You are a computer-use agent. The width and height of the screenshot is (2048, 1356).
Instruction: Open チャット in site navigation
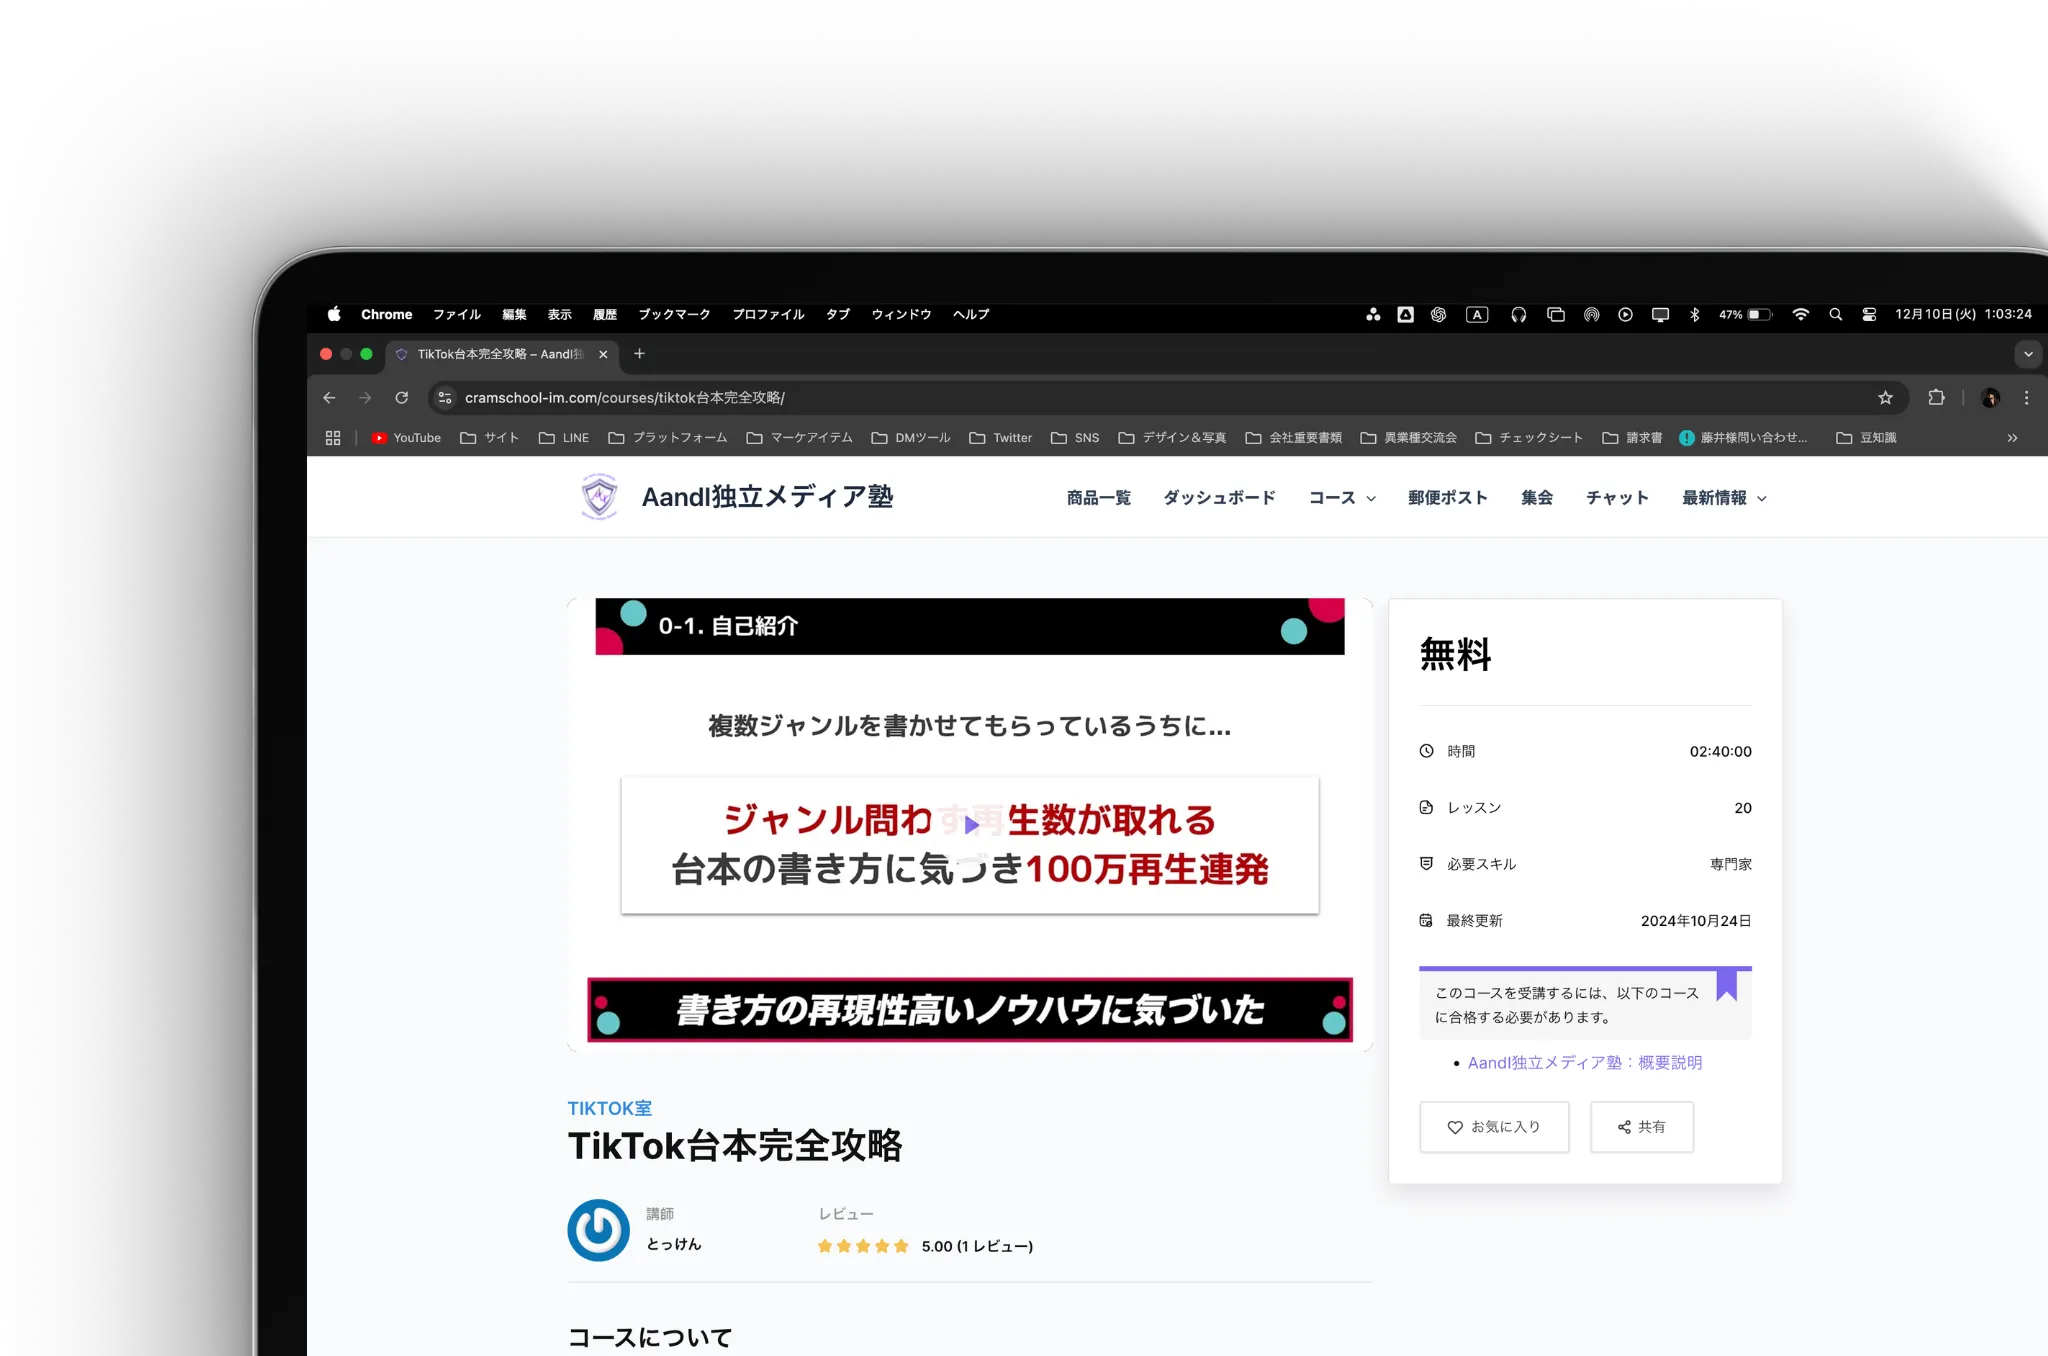[1616, 498]
